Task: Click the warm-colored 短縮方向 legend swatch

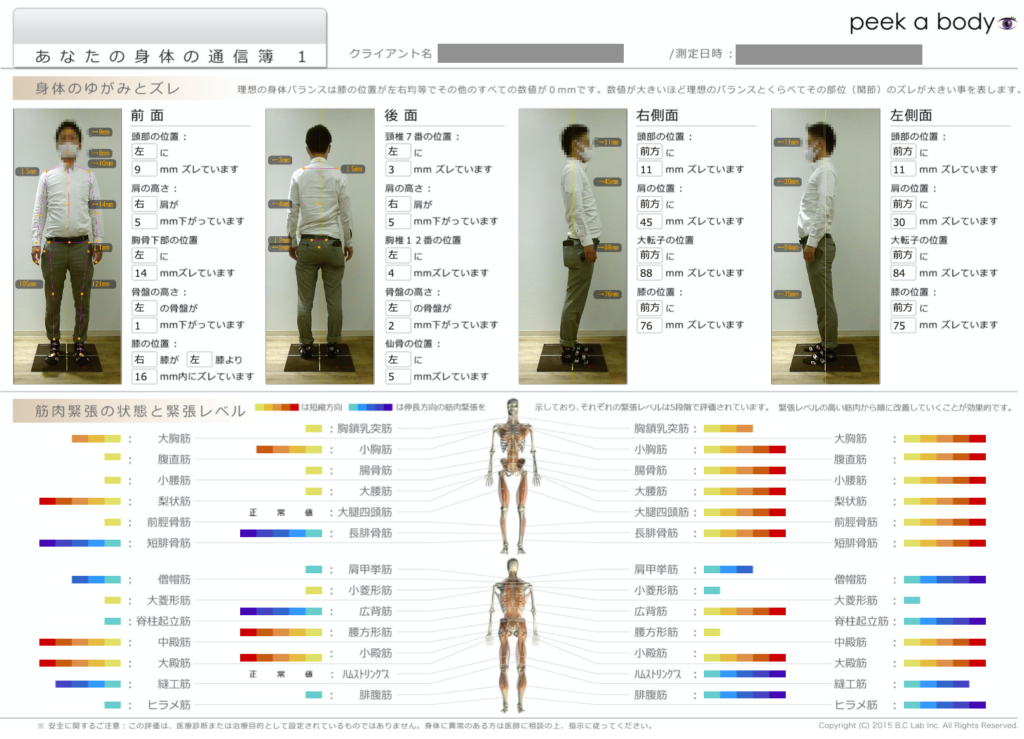Action: coord(277,408)
